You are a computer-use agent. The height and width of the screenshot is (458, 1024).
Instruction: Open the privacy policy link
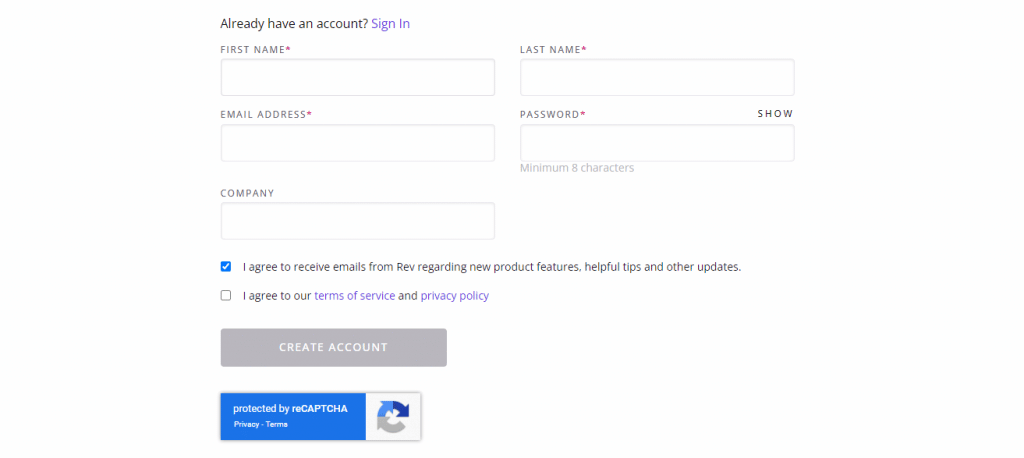455,295
